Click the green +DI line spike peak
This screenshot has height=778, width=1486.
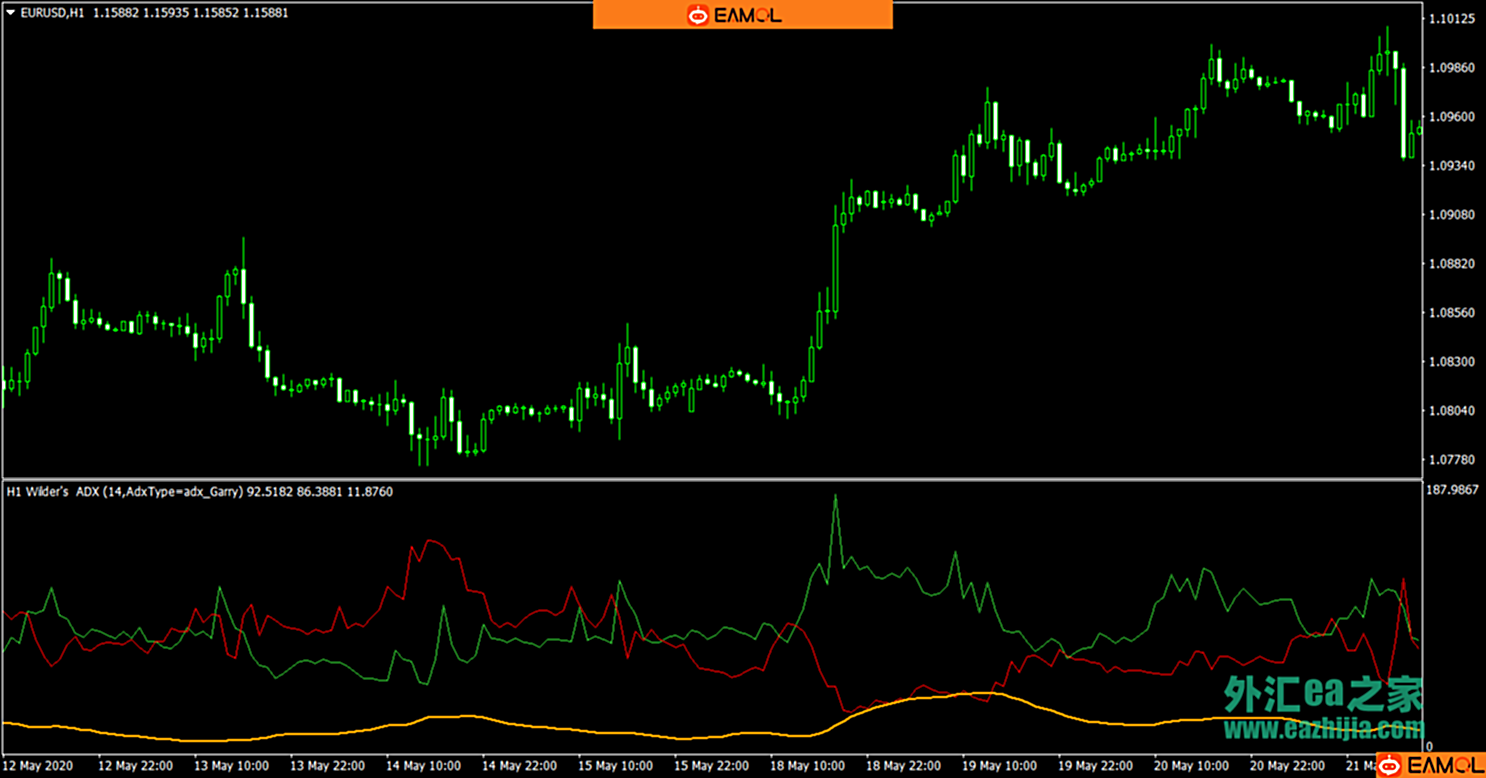pos(836,497)
